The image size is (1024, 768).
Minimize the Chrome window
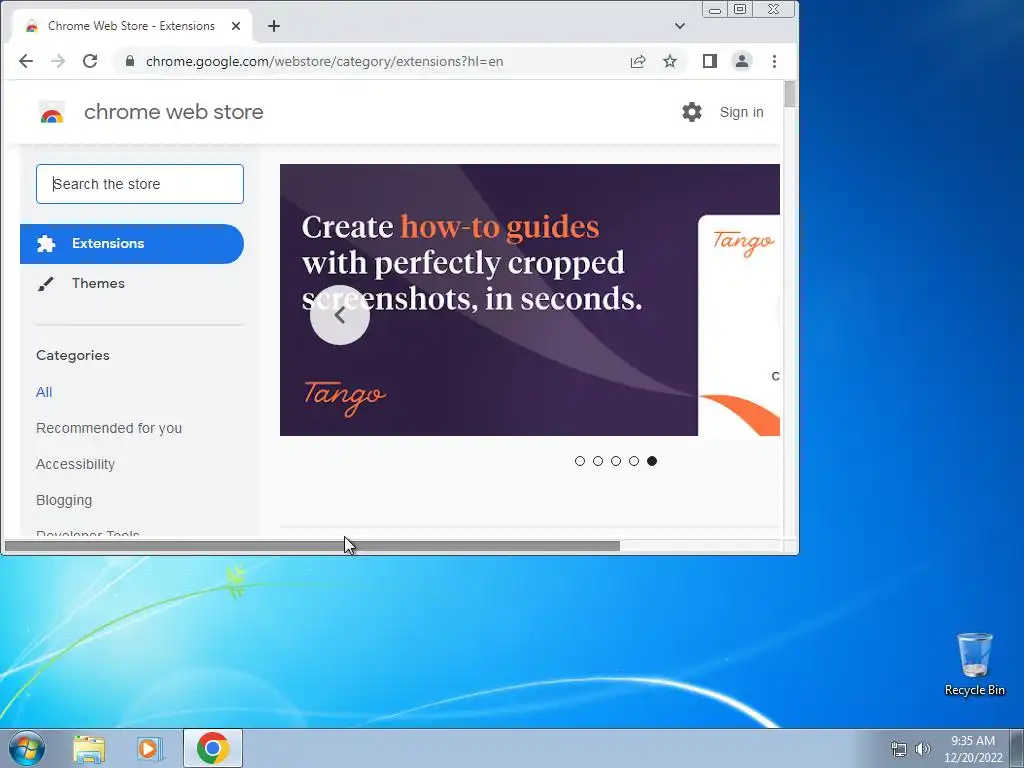pos(715,9)
